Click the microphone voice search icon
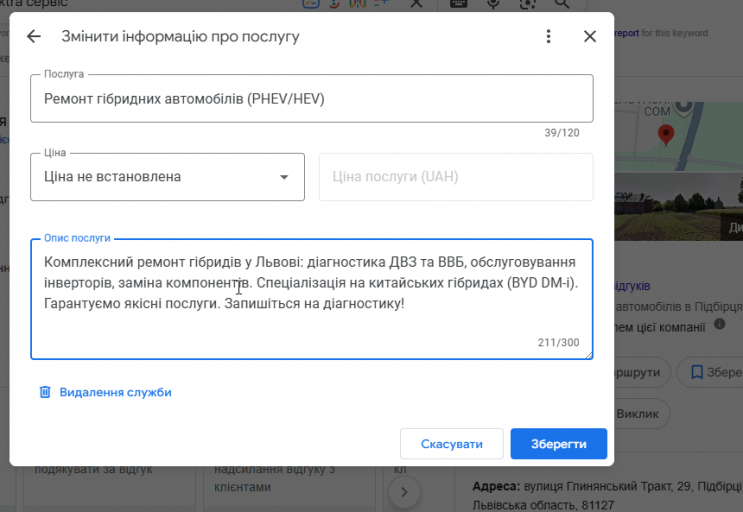Image resolution: width=743 pixels, height=512 pixels. click(493, 3)
